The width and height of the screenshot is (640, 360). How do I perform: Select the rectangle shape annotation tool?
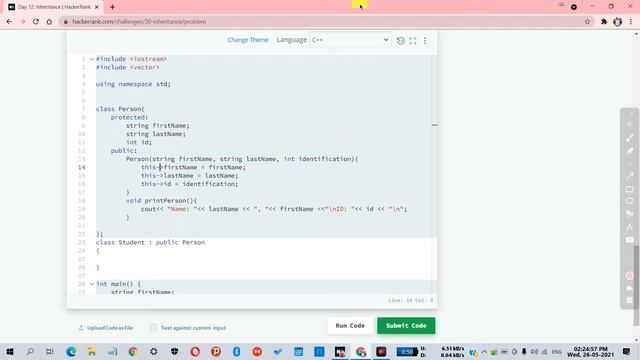click(629, 189)
